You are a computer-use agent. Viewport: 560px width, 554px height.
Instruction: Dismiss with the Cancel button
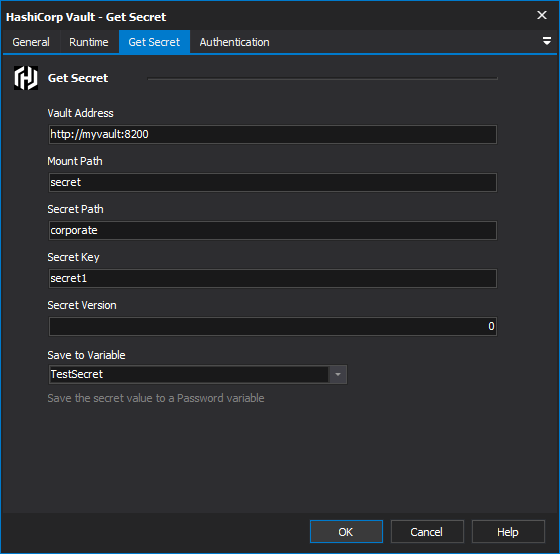point(427,532)
